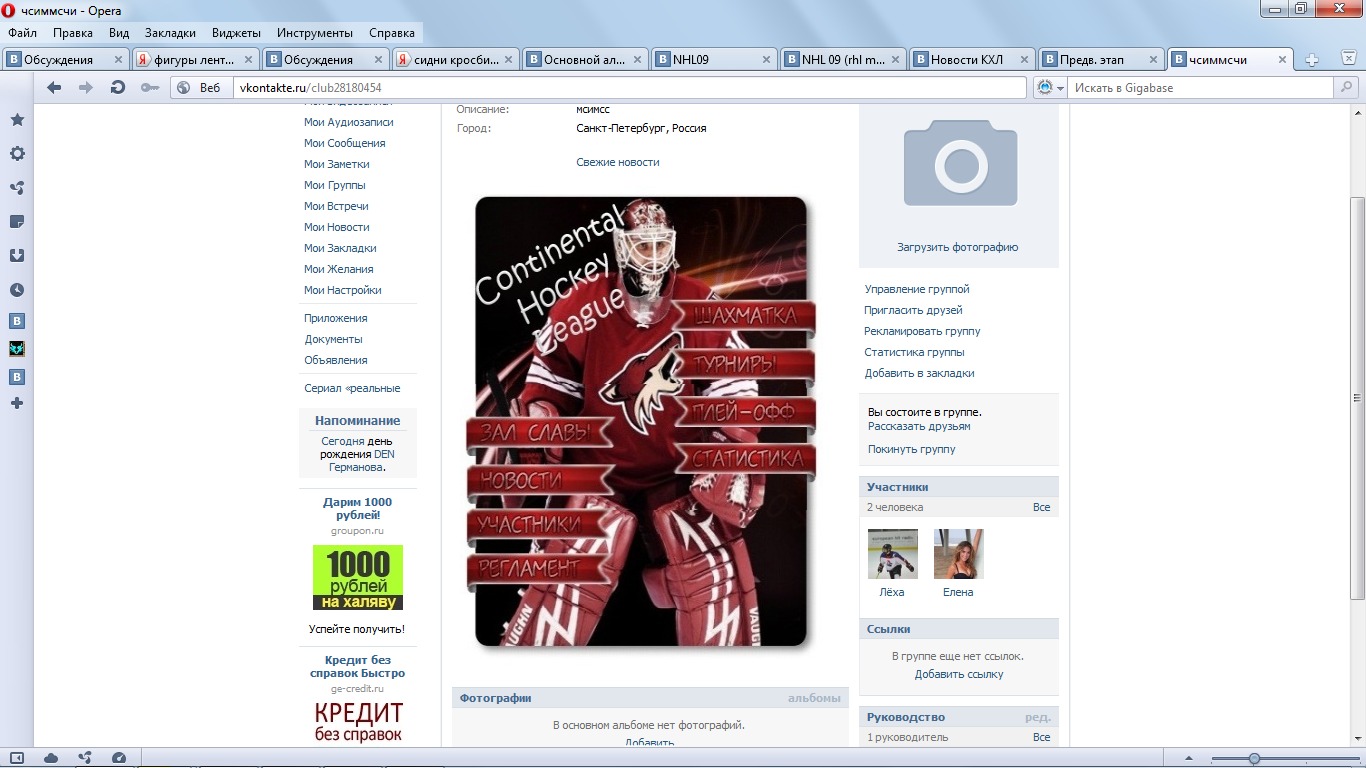Click the ТУРНИРЫ banner button

[744, 364]
